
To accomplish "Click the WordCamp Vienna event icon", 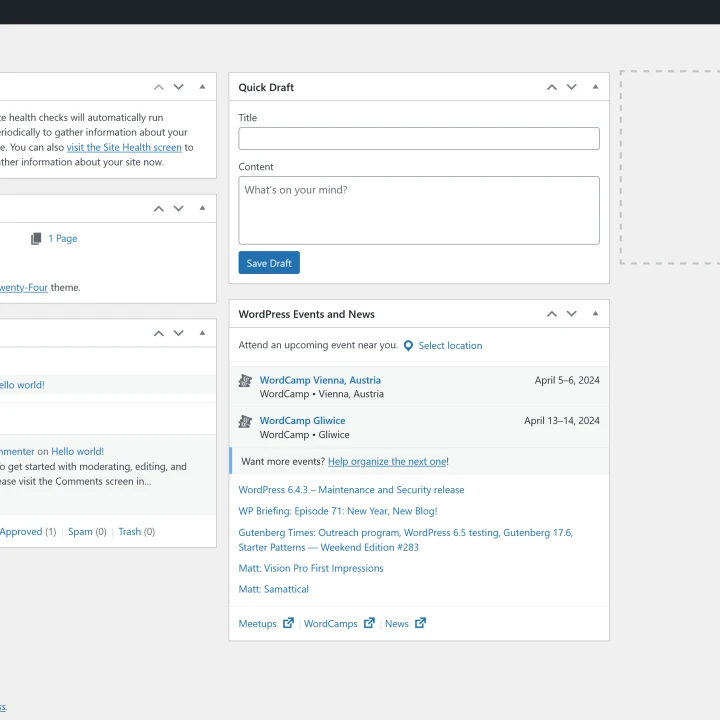I will click(x=245, y=381).
